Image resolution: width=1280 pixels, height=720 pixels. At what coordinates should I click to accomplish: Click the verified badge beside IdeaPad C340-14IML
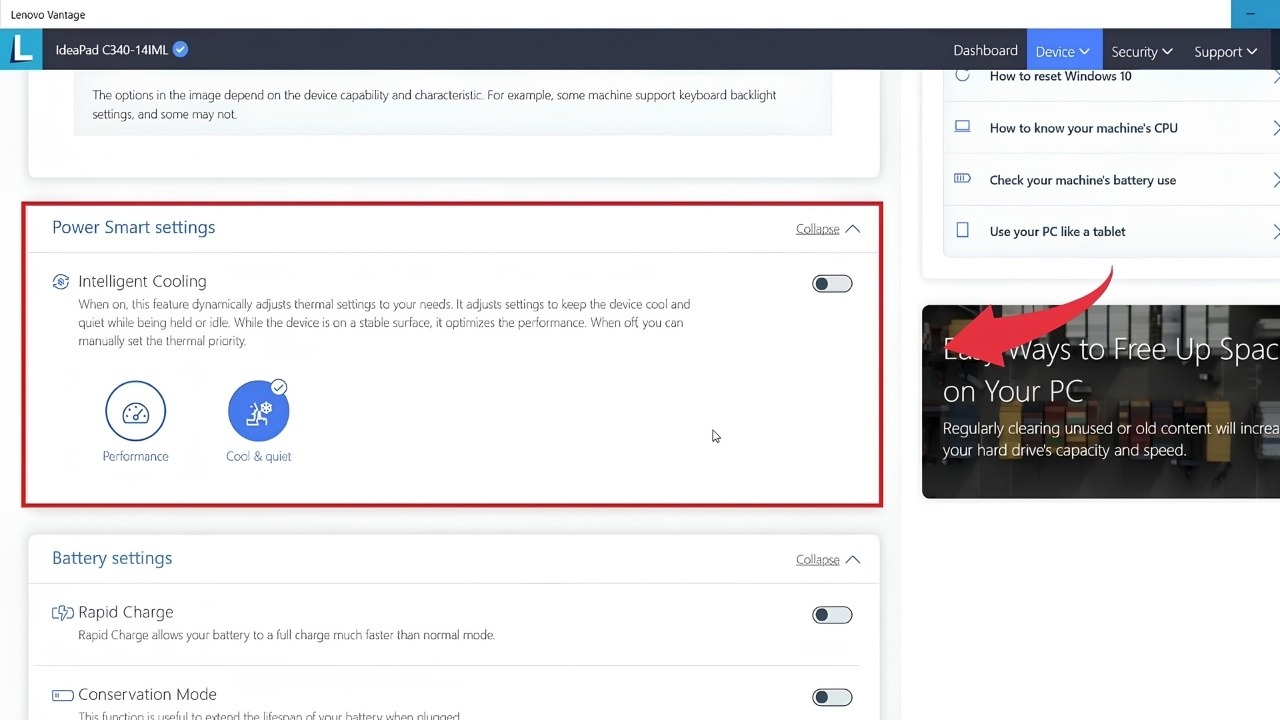[x=181, y=49]
